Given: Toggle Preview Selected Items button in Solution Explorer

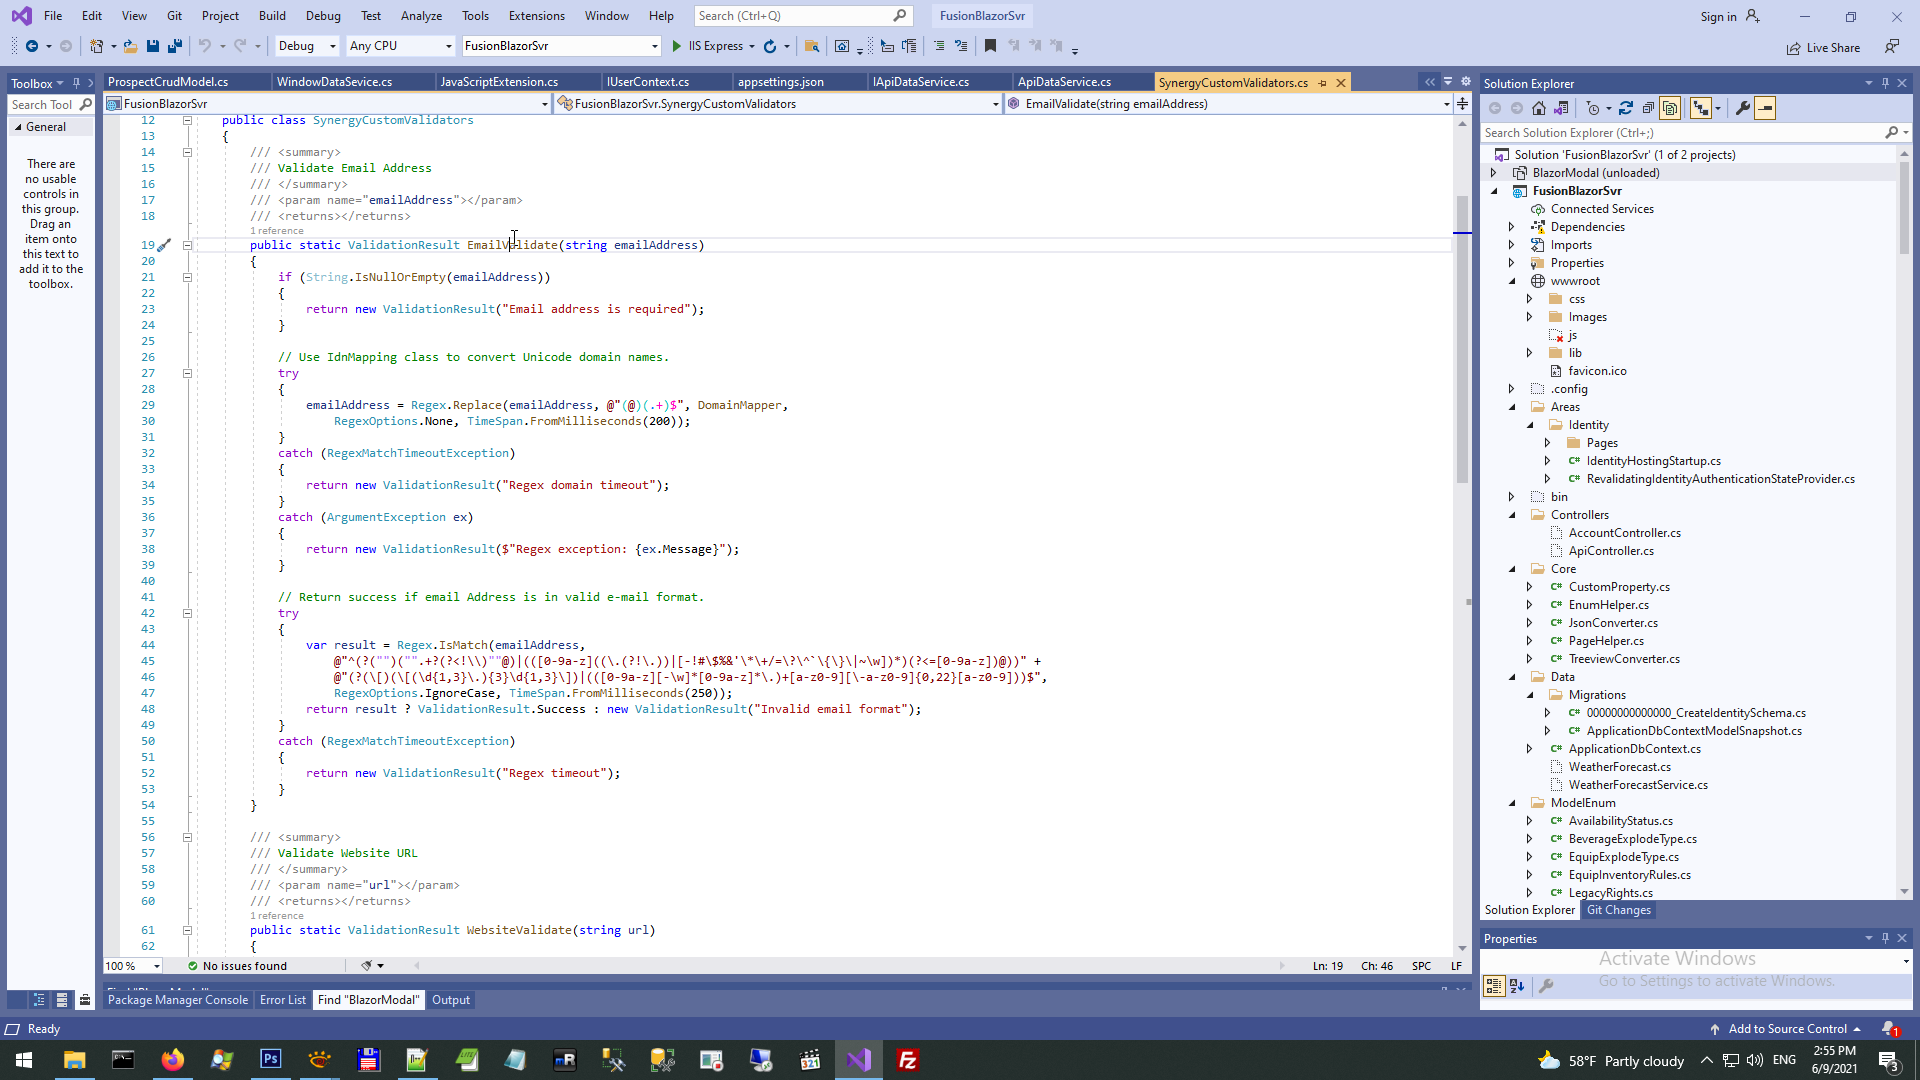Looking at the screenshot, I should pos(1765,108).
